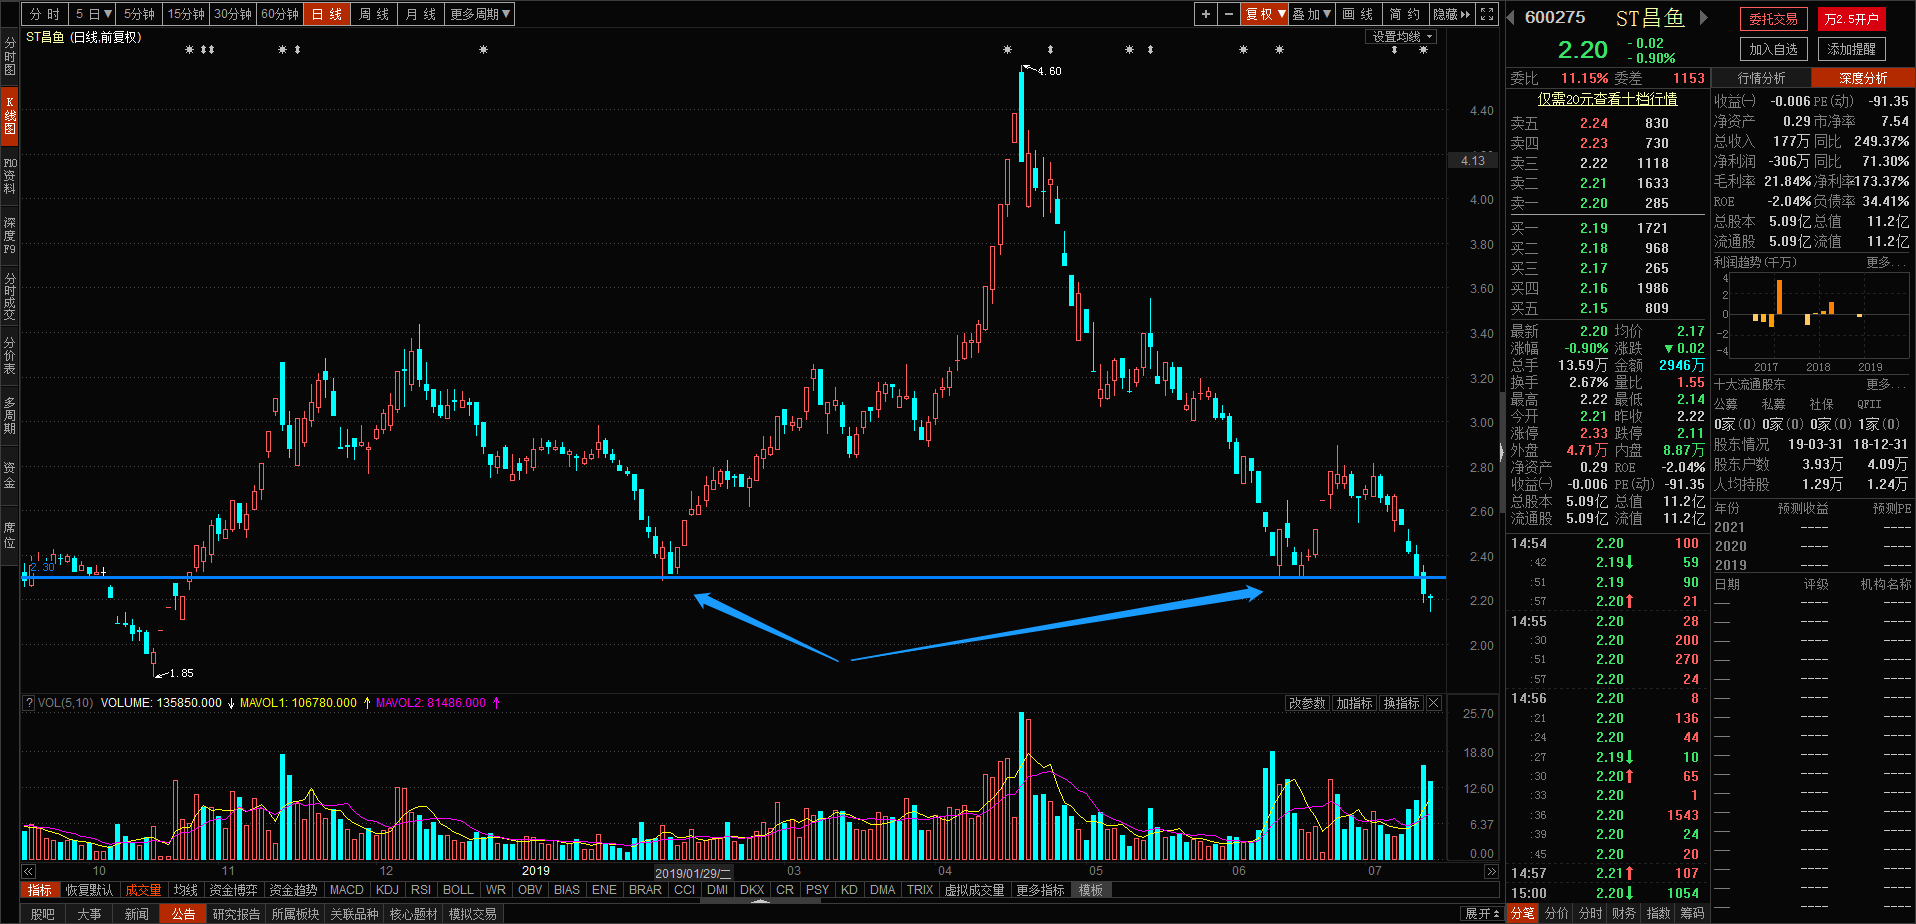Select 虚拟成交量 indicator
1916x924 pixels.
974,890
